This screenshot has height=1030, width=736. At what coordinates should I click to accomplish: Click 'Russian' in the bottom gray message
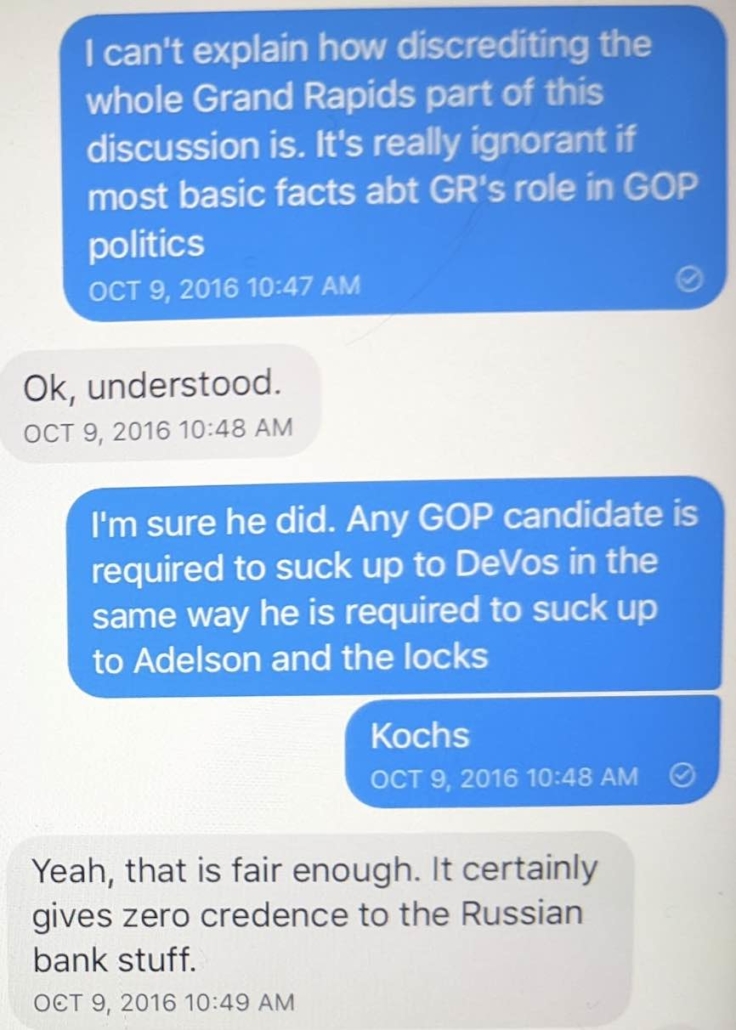522,914
